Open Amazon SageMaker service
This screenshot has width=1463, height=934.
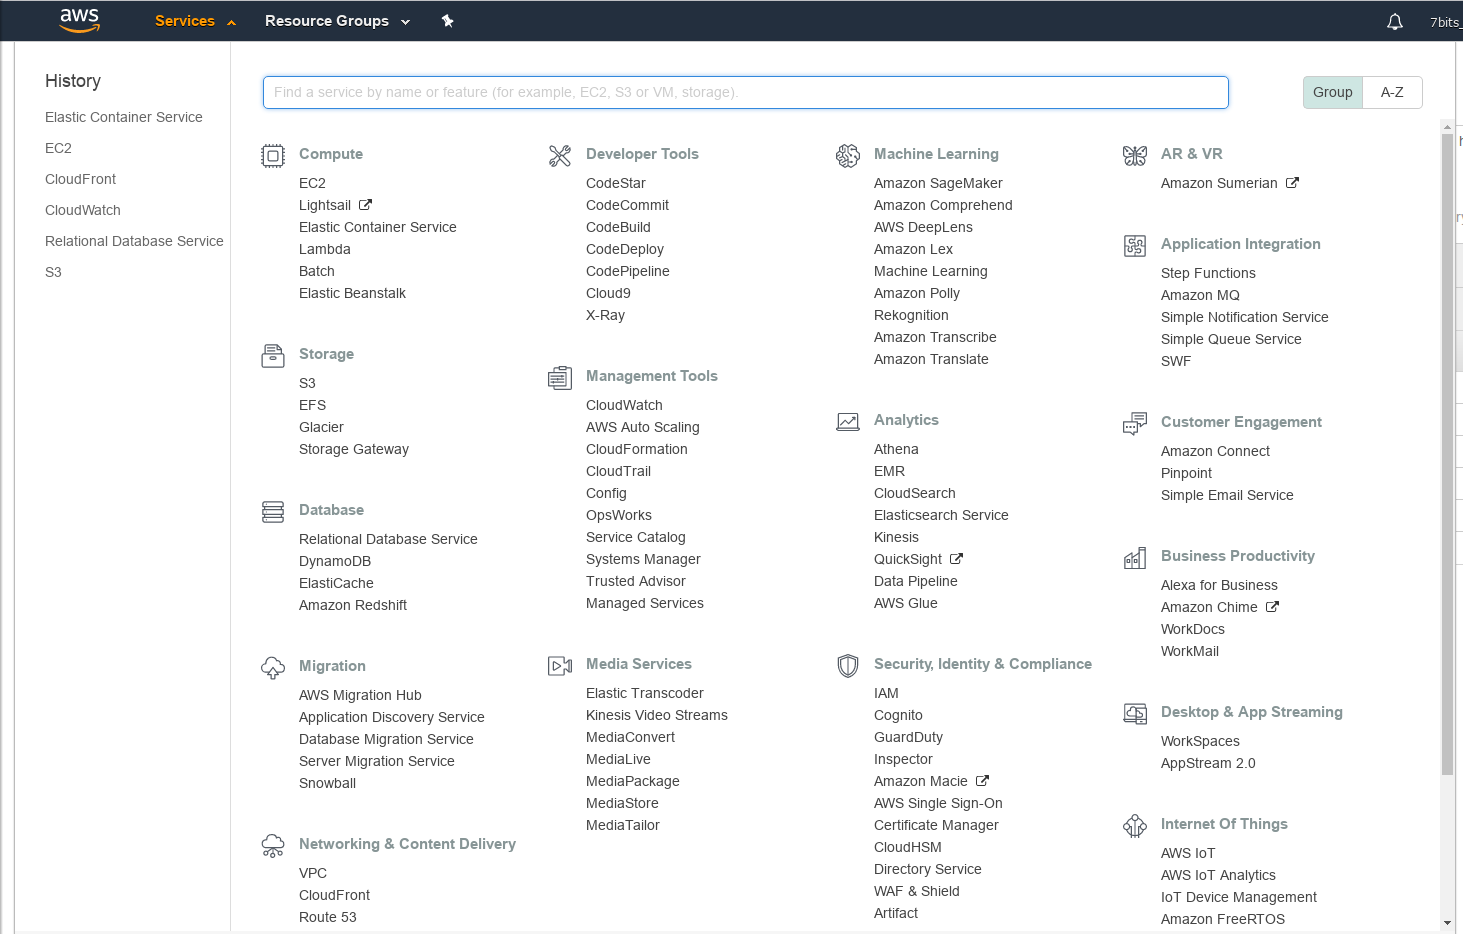(x=938, y=183)
